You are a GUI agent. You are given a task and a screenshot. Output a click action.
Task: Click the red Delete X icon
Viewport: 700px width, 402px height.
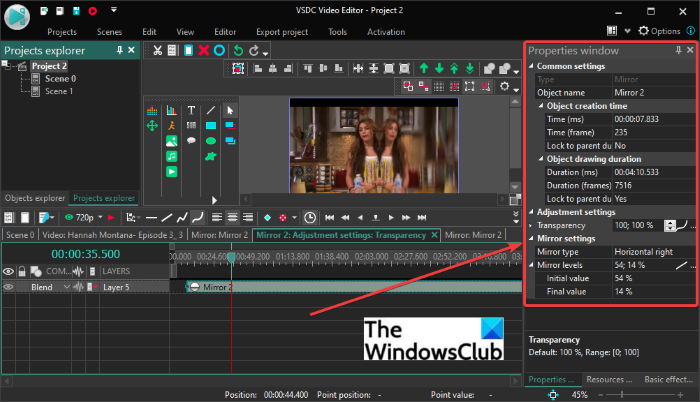coord(204,50)
